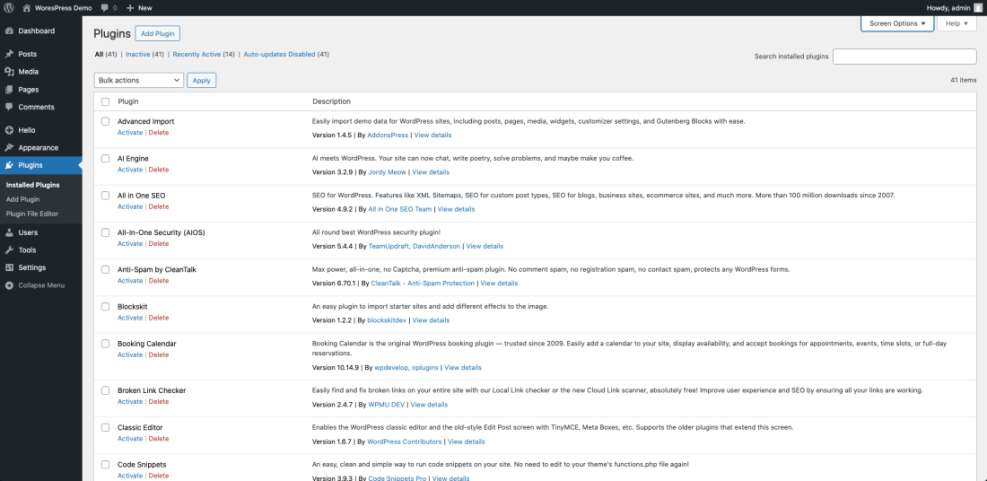Click the Users icon in sidebar
The image size is (987, 481).
point(9,232)
